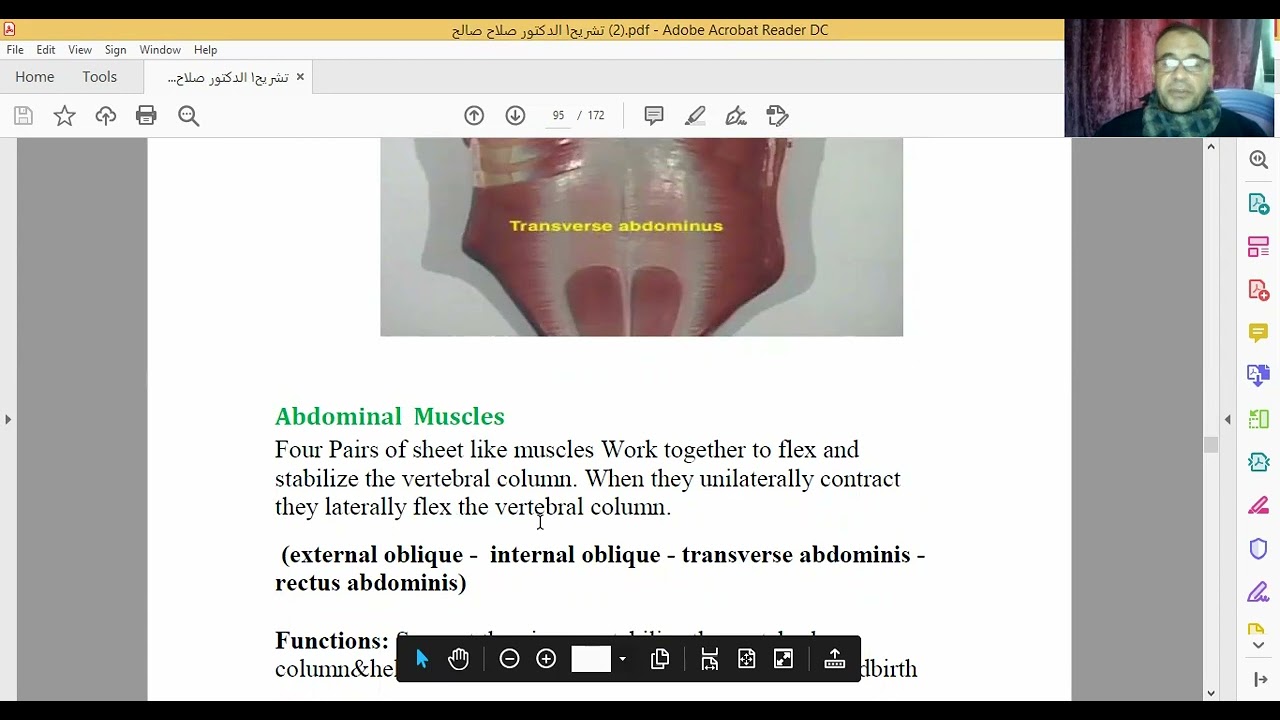Open the Create PDF tool
Viewport: 1280px width, 720px height.
(x=1259, y=289)
